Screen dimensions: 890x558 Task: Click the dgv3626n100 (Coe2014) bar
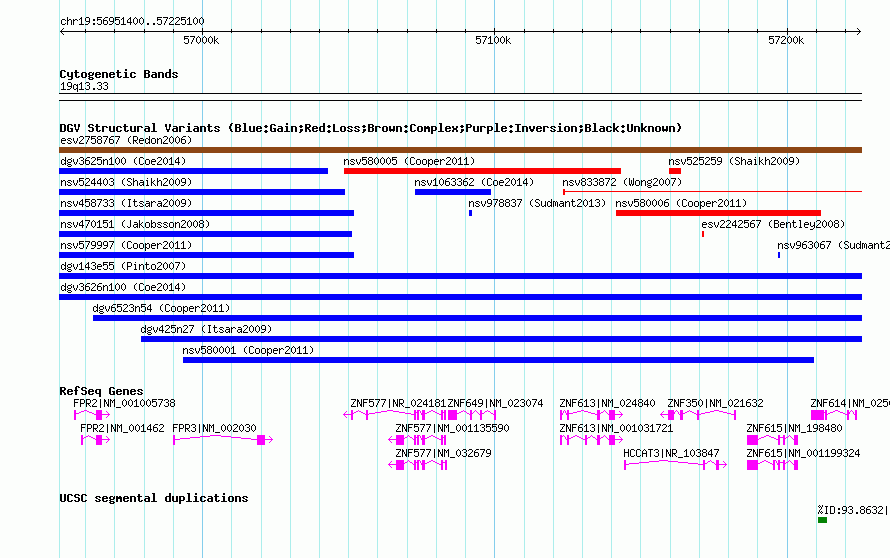[460, 297]
